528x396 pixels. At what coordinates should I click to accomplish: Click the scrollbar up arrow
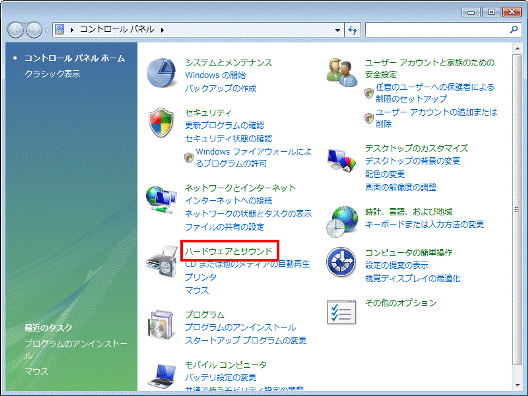click(517, 49)
